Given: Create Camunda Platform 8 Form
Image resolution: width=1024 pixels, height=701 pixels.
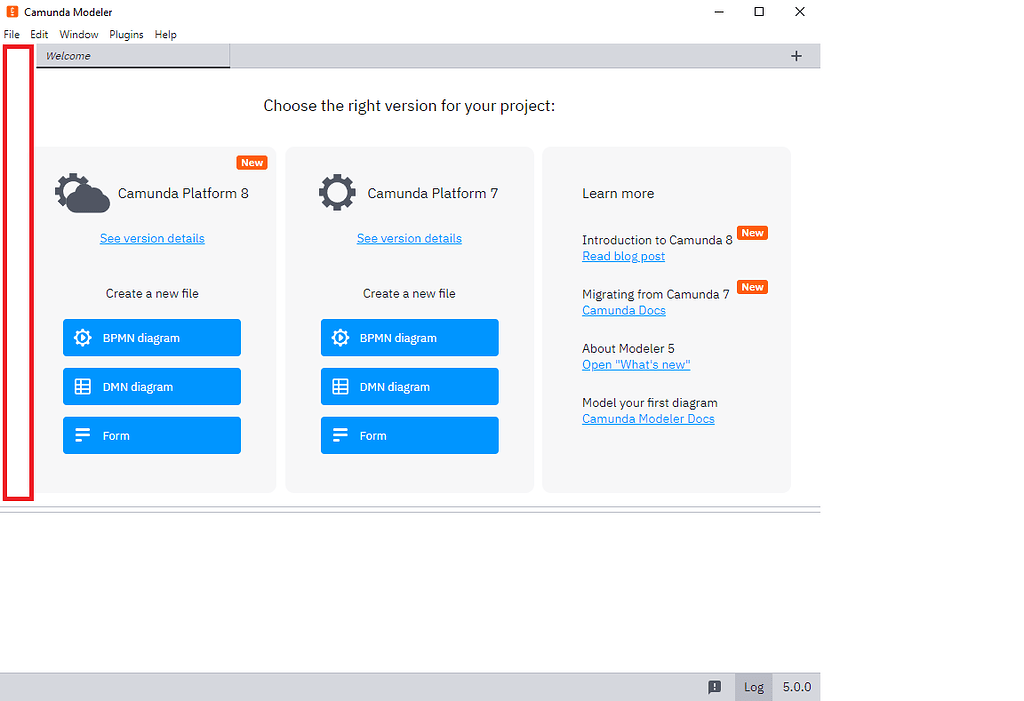Looking at the screenshot, I should 152,436.
